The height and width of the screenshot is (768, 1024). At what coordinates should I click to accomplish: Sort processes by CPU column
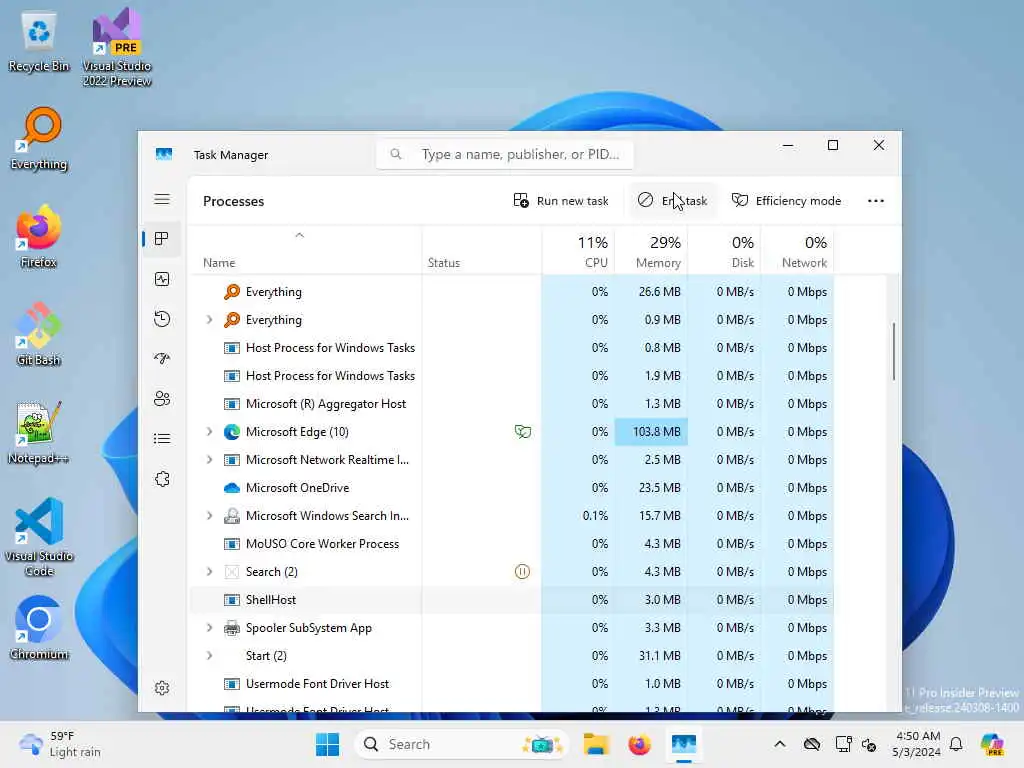(579, 251)
